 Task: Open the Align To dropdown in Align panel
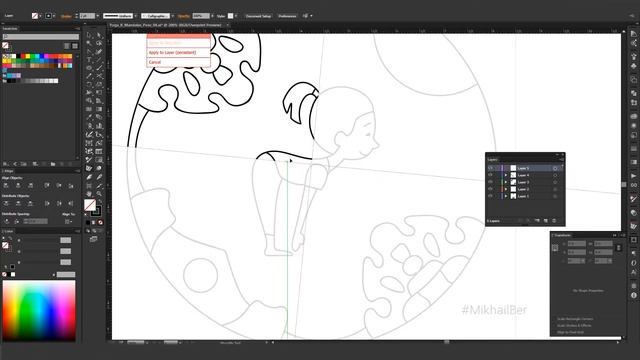[69, 221]
